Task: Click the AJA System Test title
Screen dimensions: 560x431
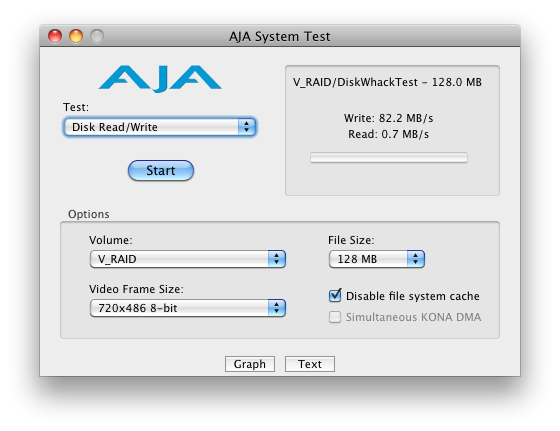Action: 280,36
